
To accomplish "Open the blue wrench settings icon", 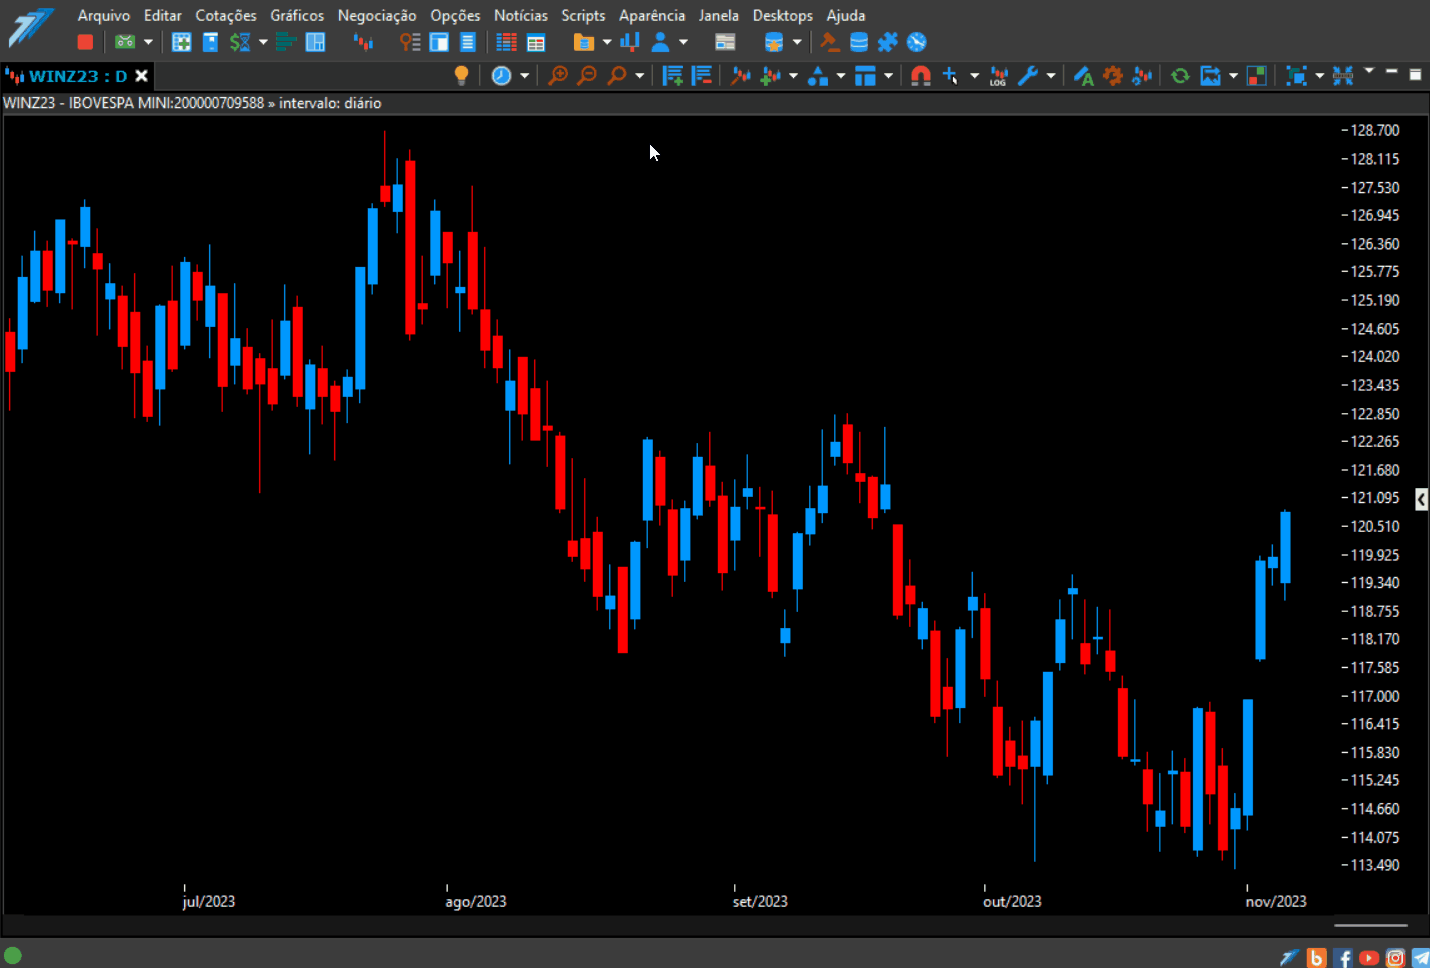I will tap(1028, 76).
